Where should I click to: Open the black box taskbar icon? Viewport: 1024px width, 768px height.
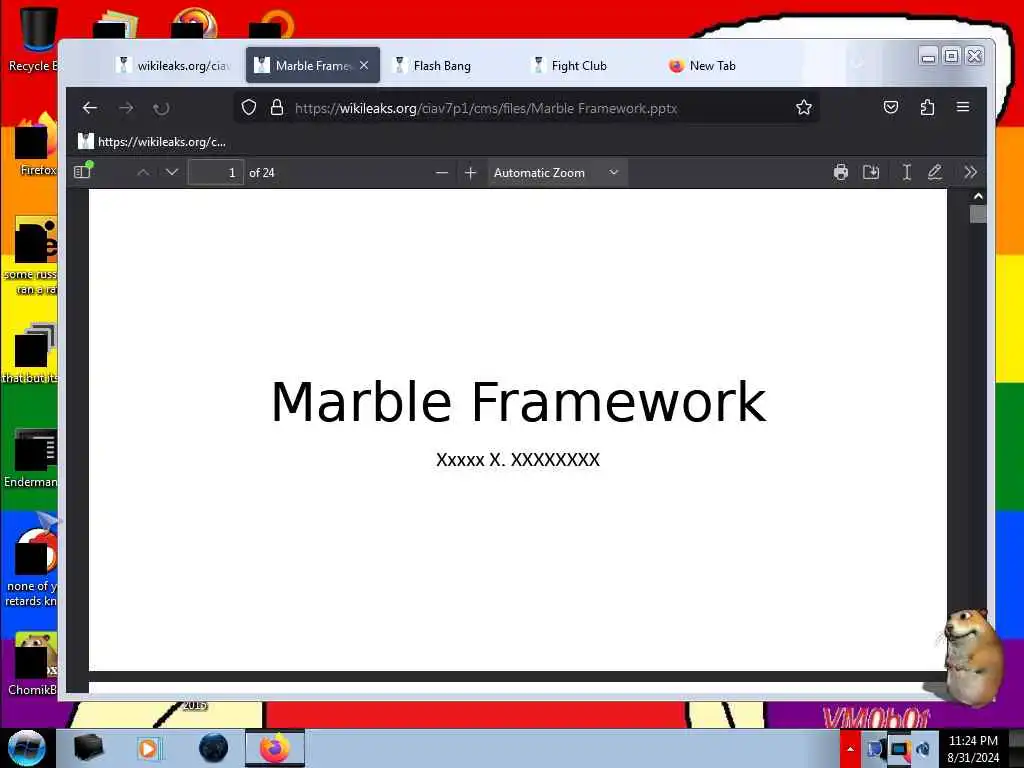[x=88, y=748]
